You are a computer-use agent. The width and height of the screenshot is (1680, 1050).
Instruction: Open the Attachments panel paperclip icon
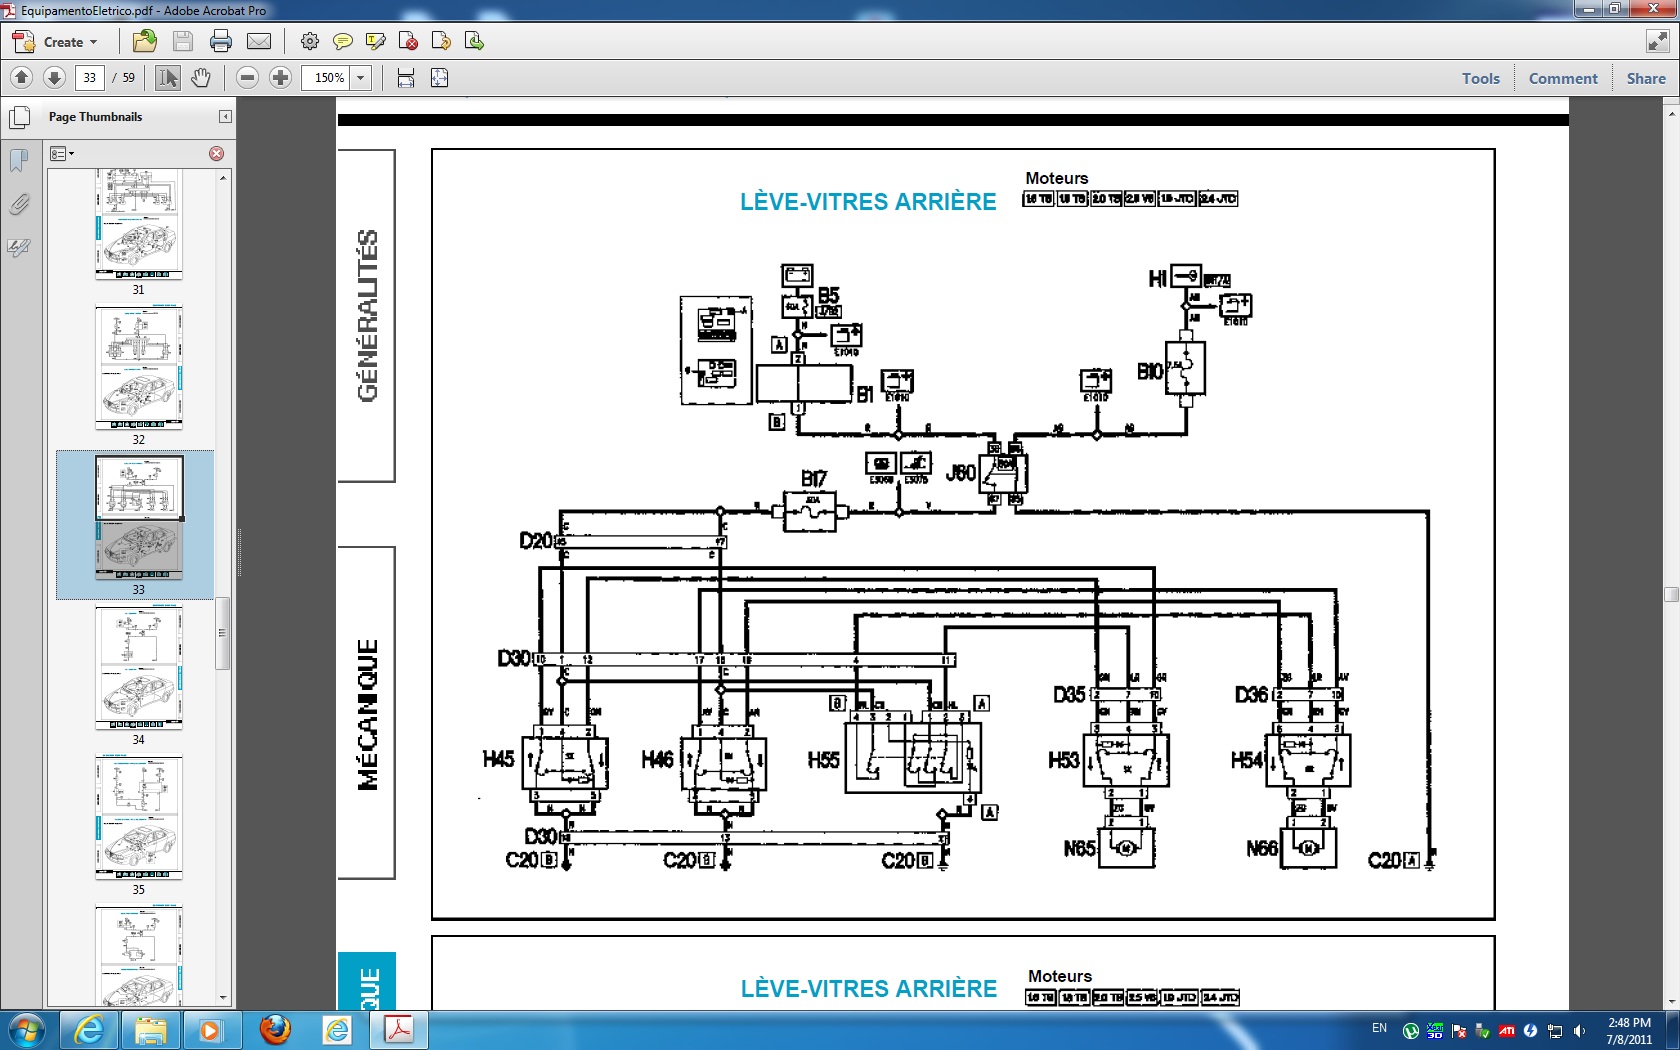19,205
